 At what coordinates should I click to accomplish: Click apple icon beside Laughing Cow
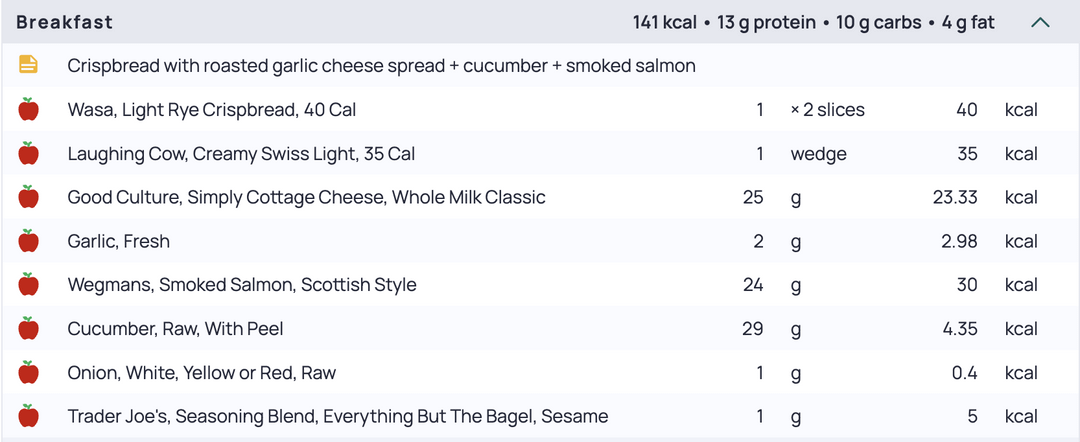click(28, 154)
